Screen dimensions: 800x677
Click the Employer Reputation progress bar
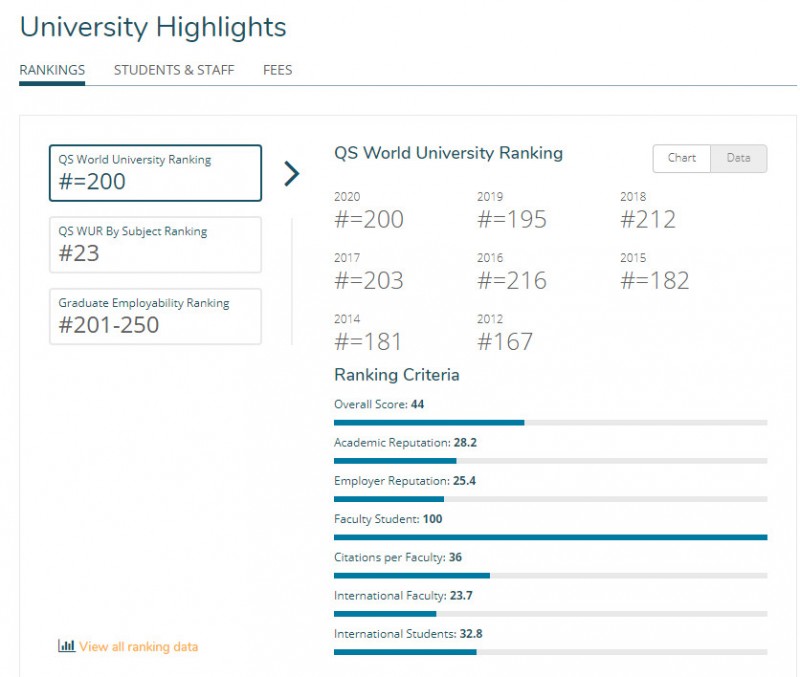point(551,499)
